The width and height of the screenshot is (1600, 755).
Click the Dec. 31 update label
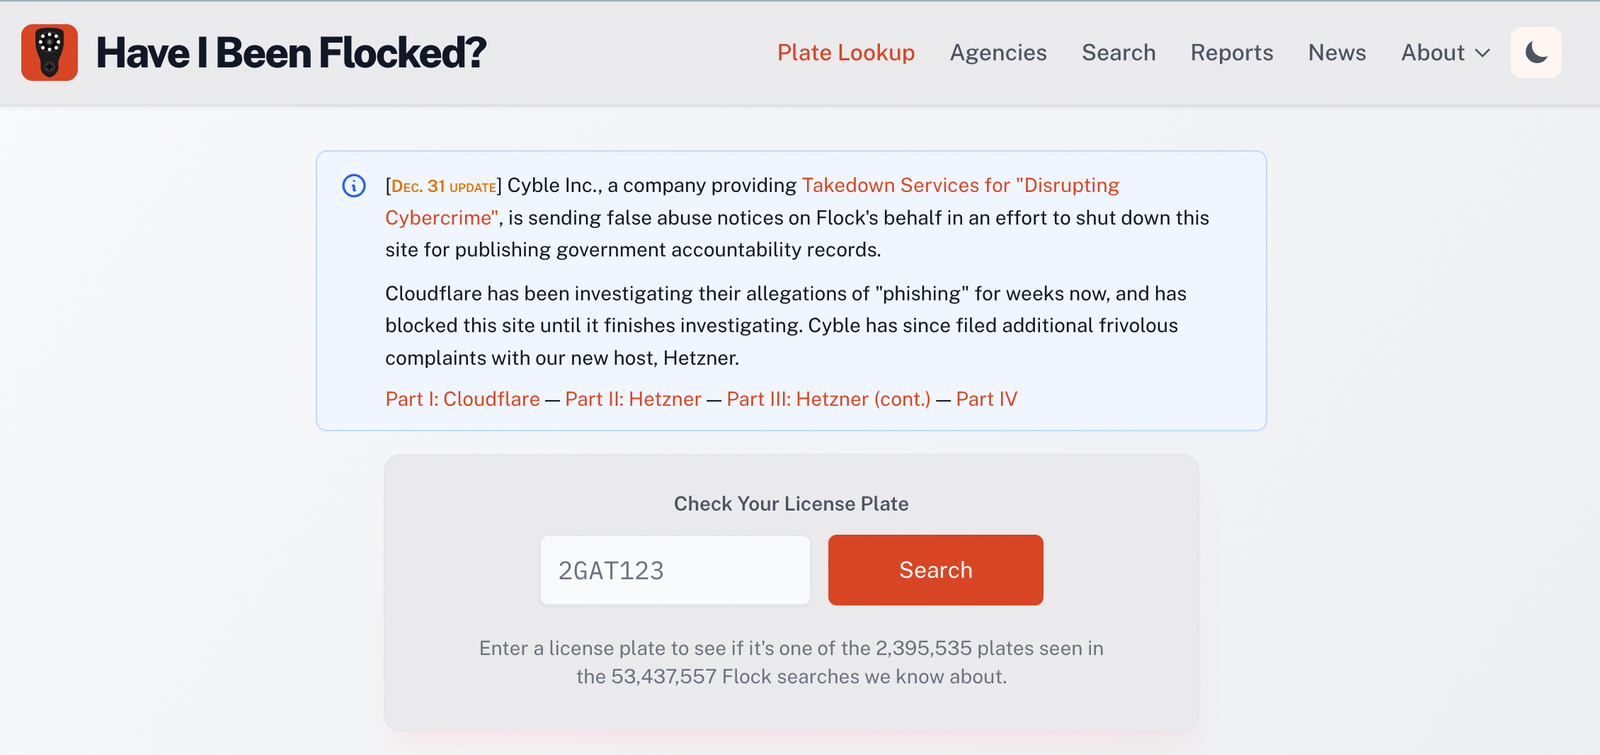coord(444,187)
